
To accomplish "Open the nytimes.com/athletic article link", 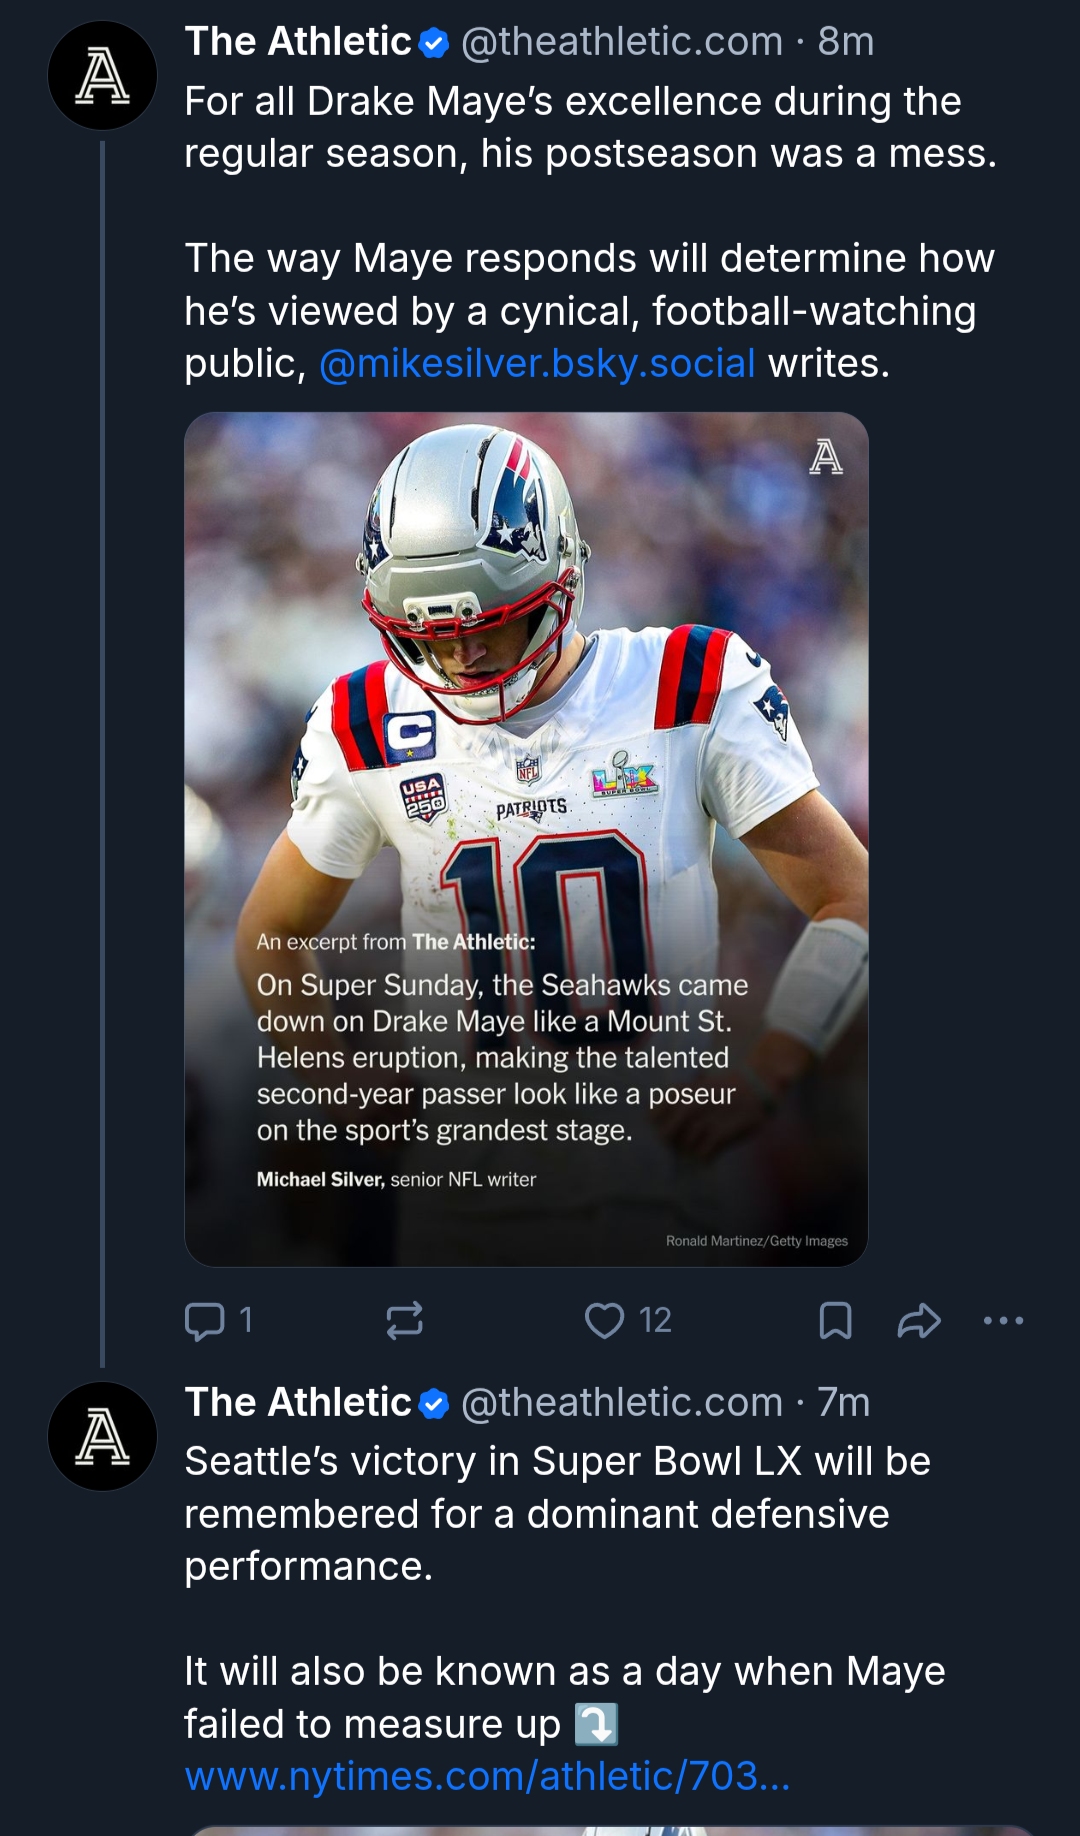I will click(x=487, y=1777).
